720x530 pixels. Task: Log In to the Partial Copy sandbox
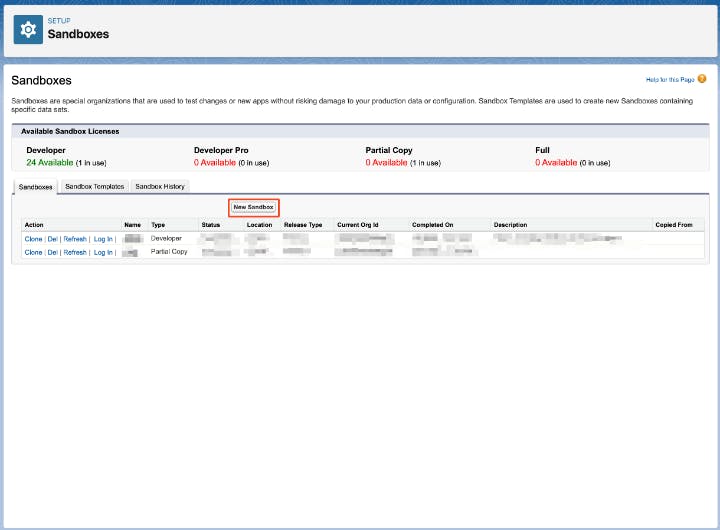(103, 252)
